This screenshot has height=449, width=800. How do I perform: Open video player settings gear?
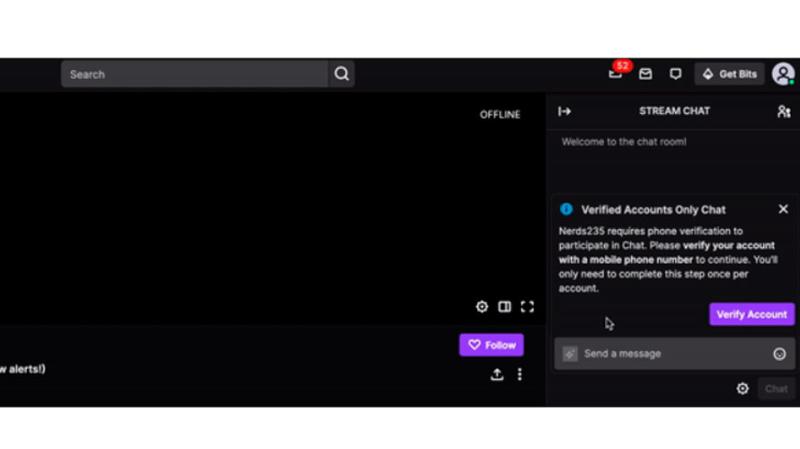click(x=482, y=307)
